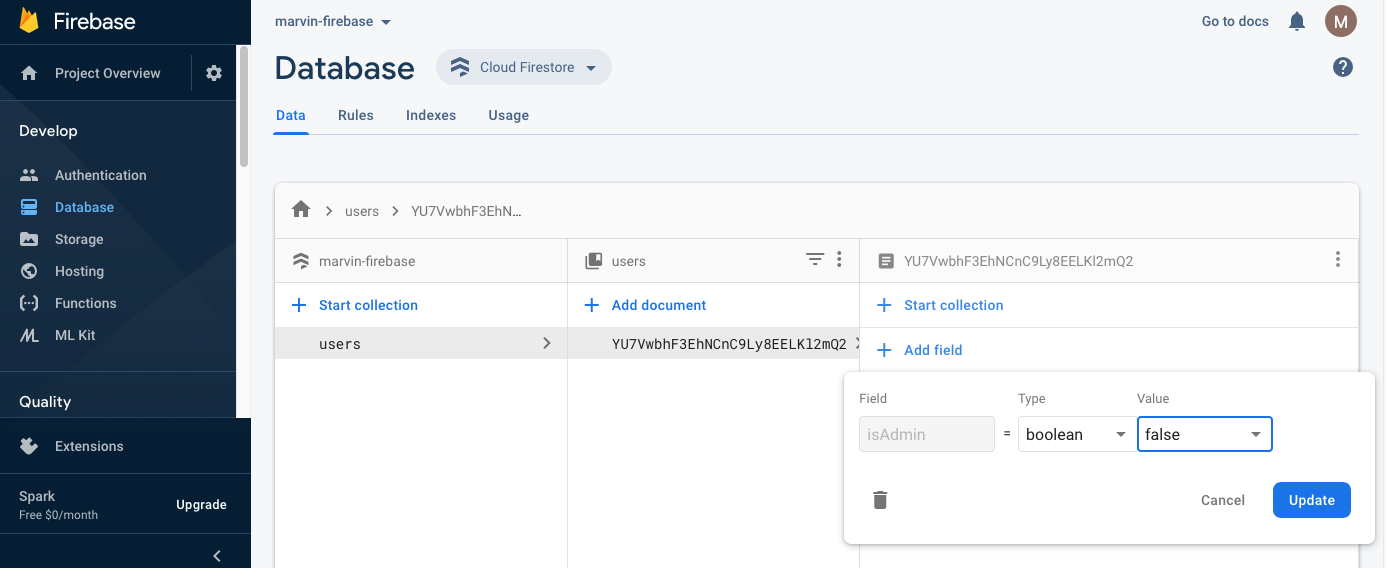Viewport: 1386px width, 568px height.
Task: Click the help question mark icon
Action: pyautogui.click(x=1343, y=67)
